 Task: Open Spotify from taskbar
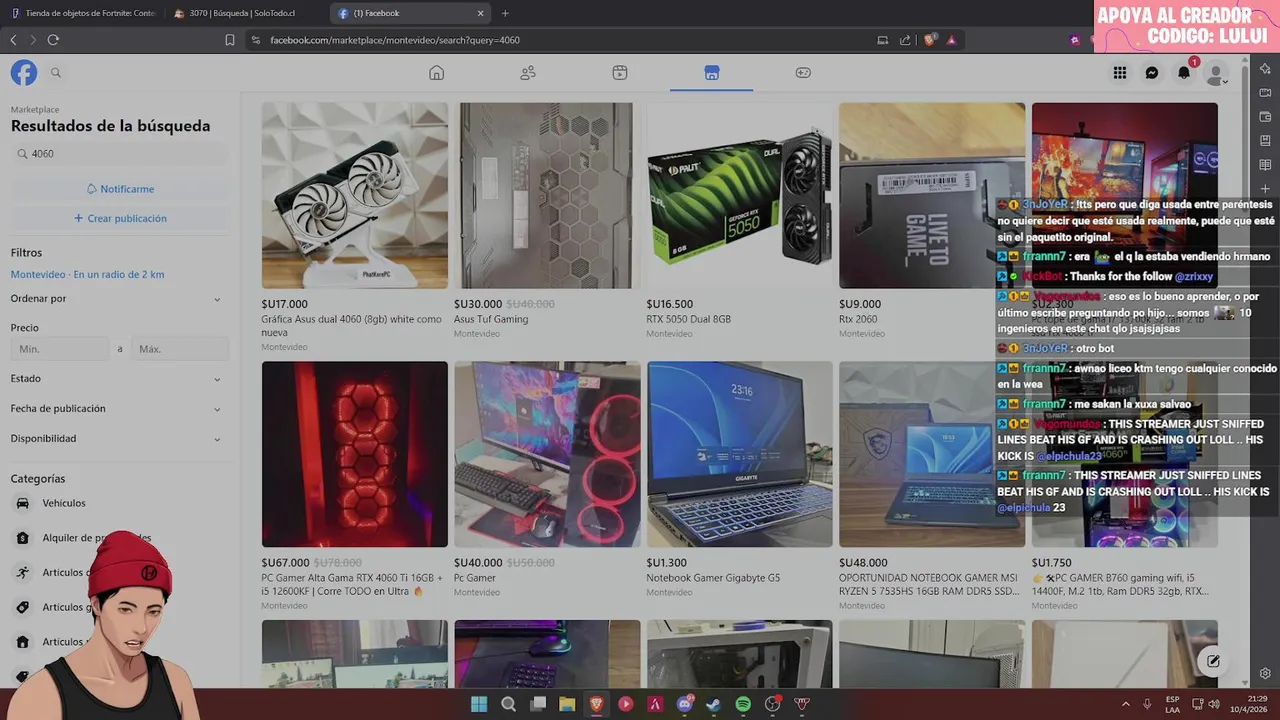pyautogui.click(x=743, y=704)
